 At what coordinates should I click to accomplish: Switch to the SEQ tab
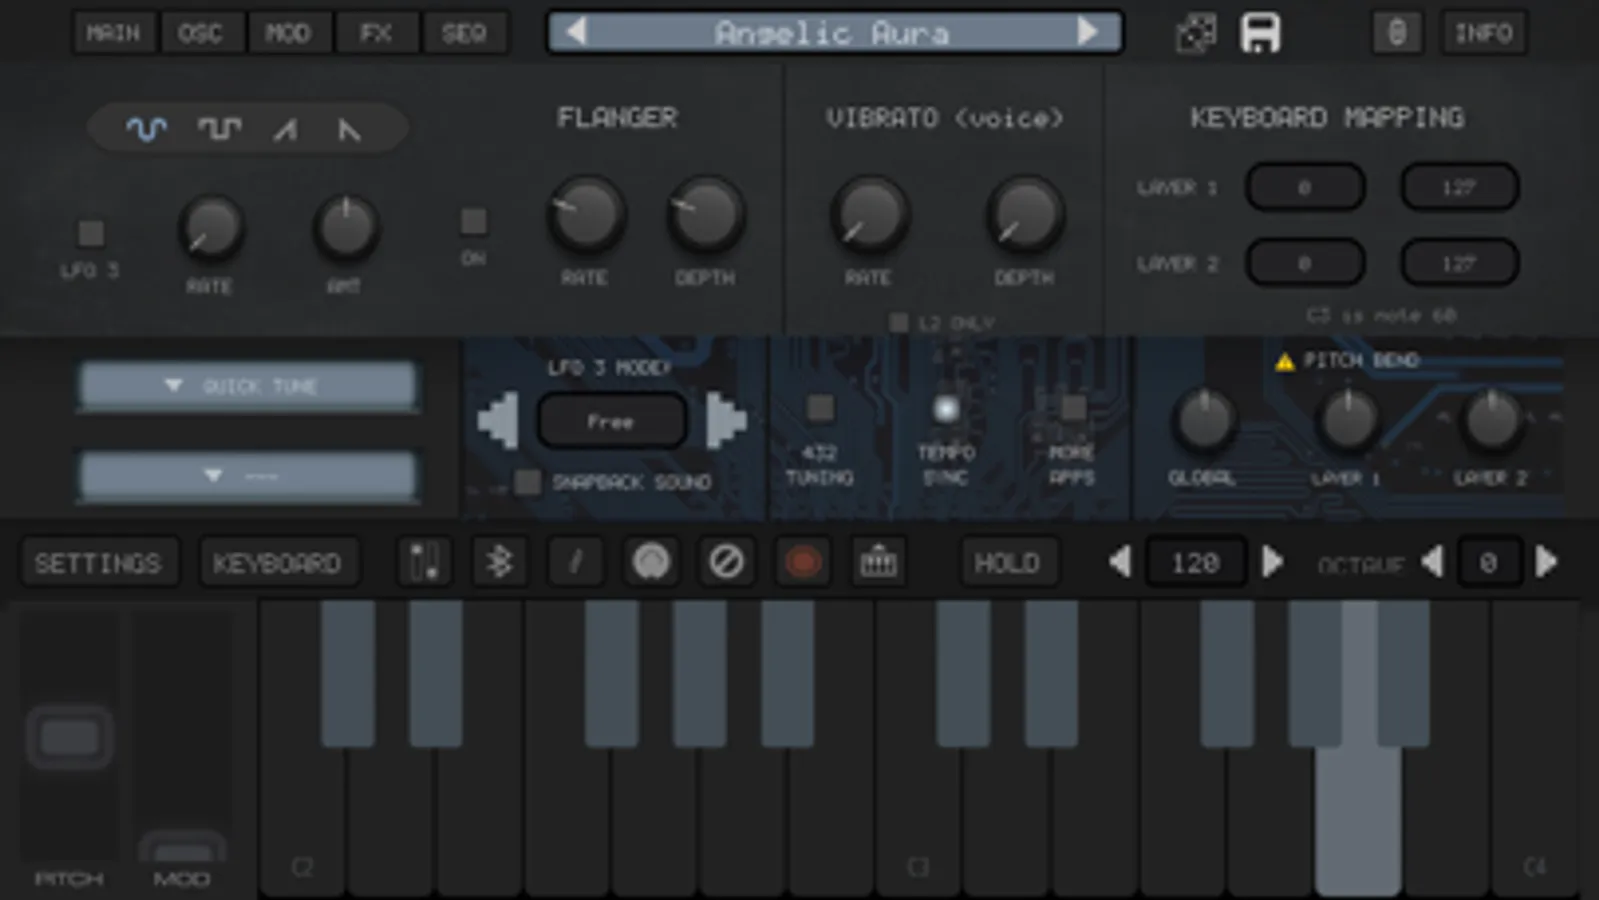coord(464,33)
